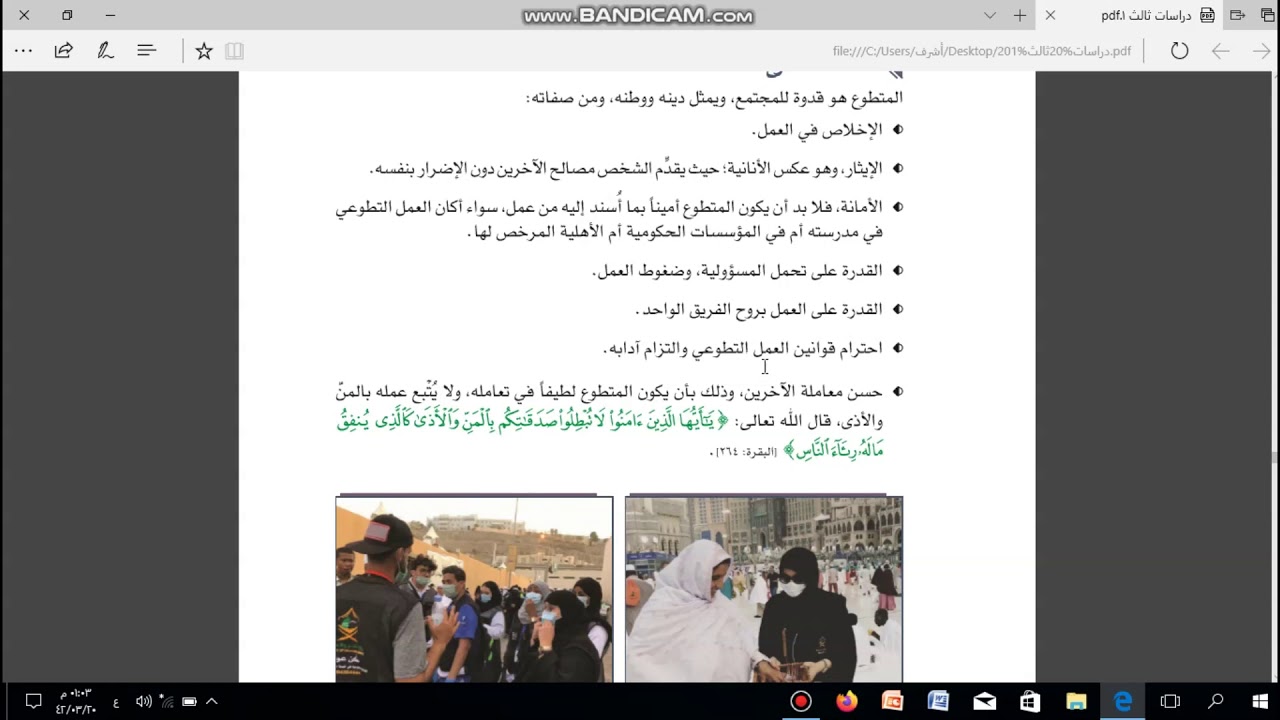The image size is (1280, 720).
Task: Click the green Quran verse text
Action: point(610,434)
